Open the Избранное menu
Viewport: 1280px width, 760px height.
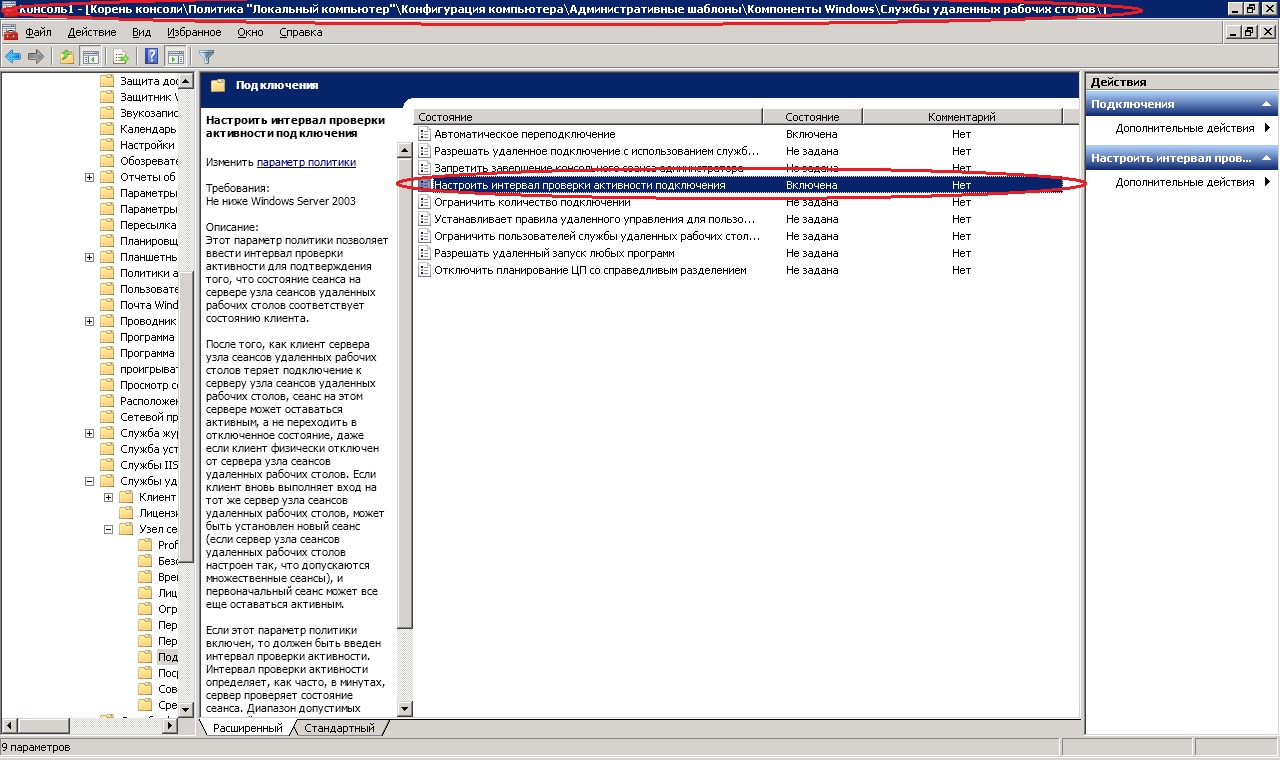194,32
